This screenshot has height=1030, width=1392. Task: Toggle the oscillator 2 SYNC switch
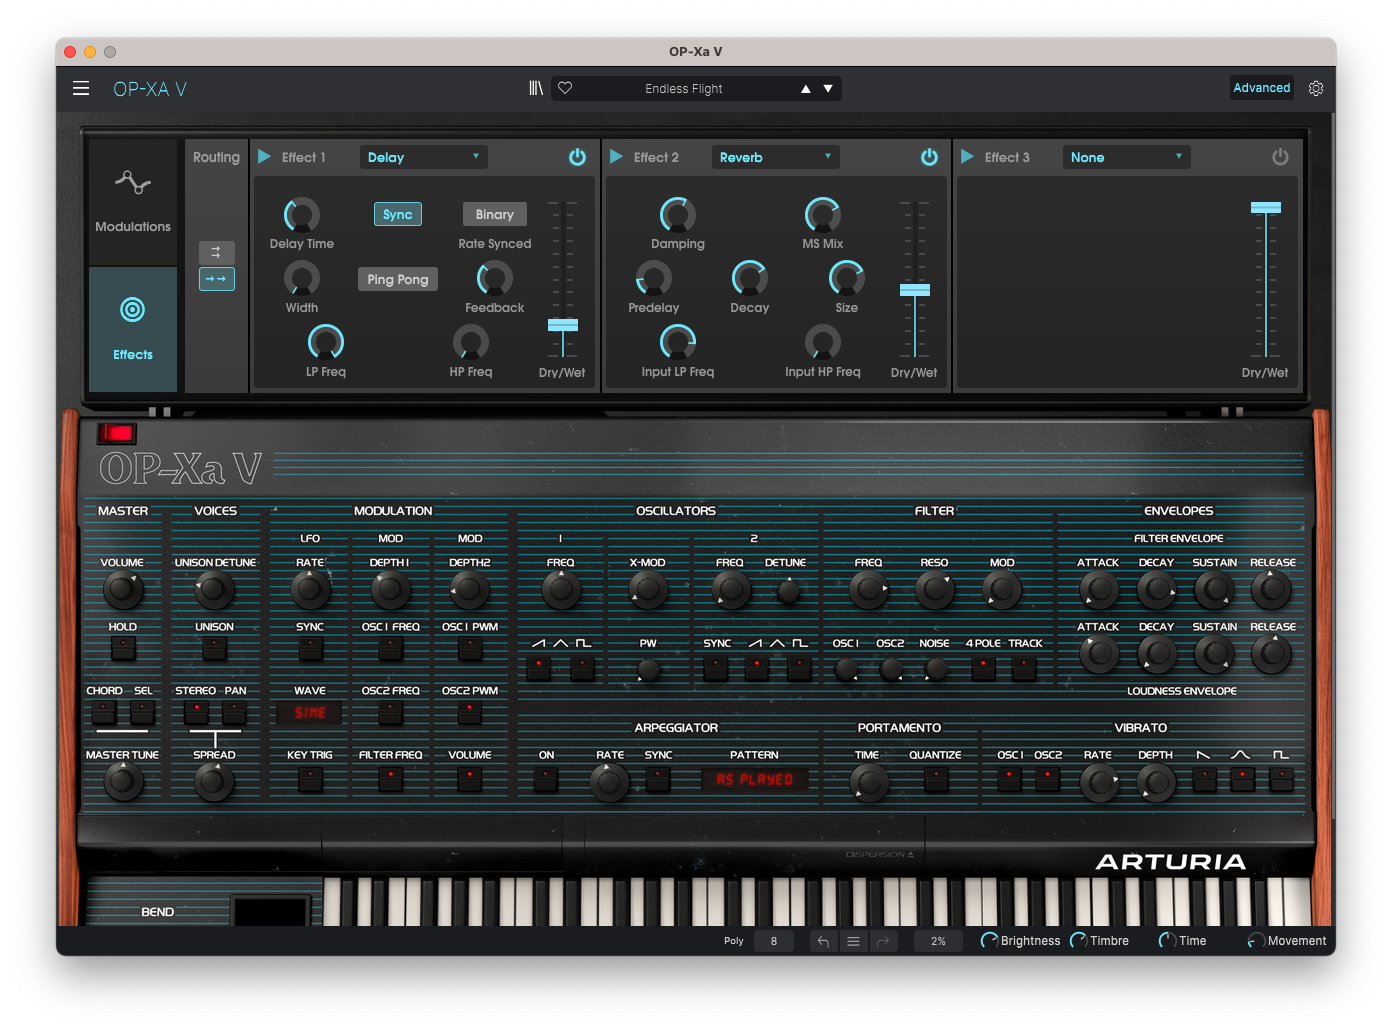pyautogui.click(x=716, y=668)
